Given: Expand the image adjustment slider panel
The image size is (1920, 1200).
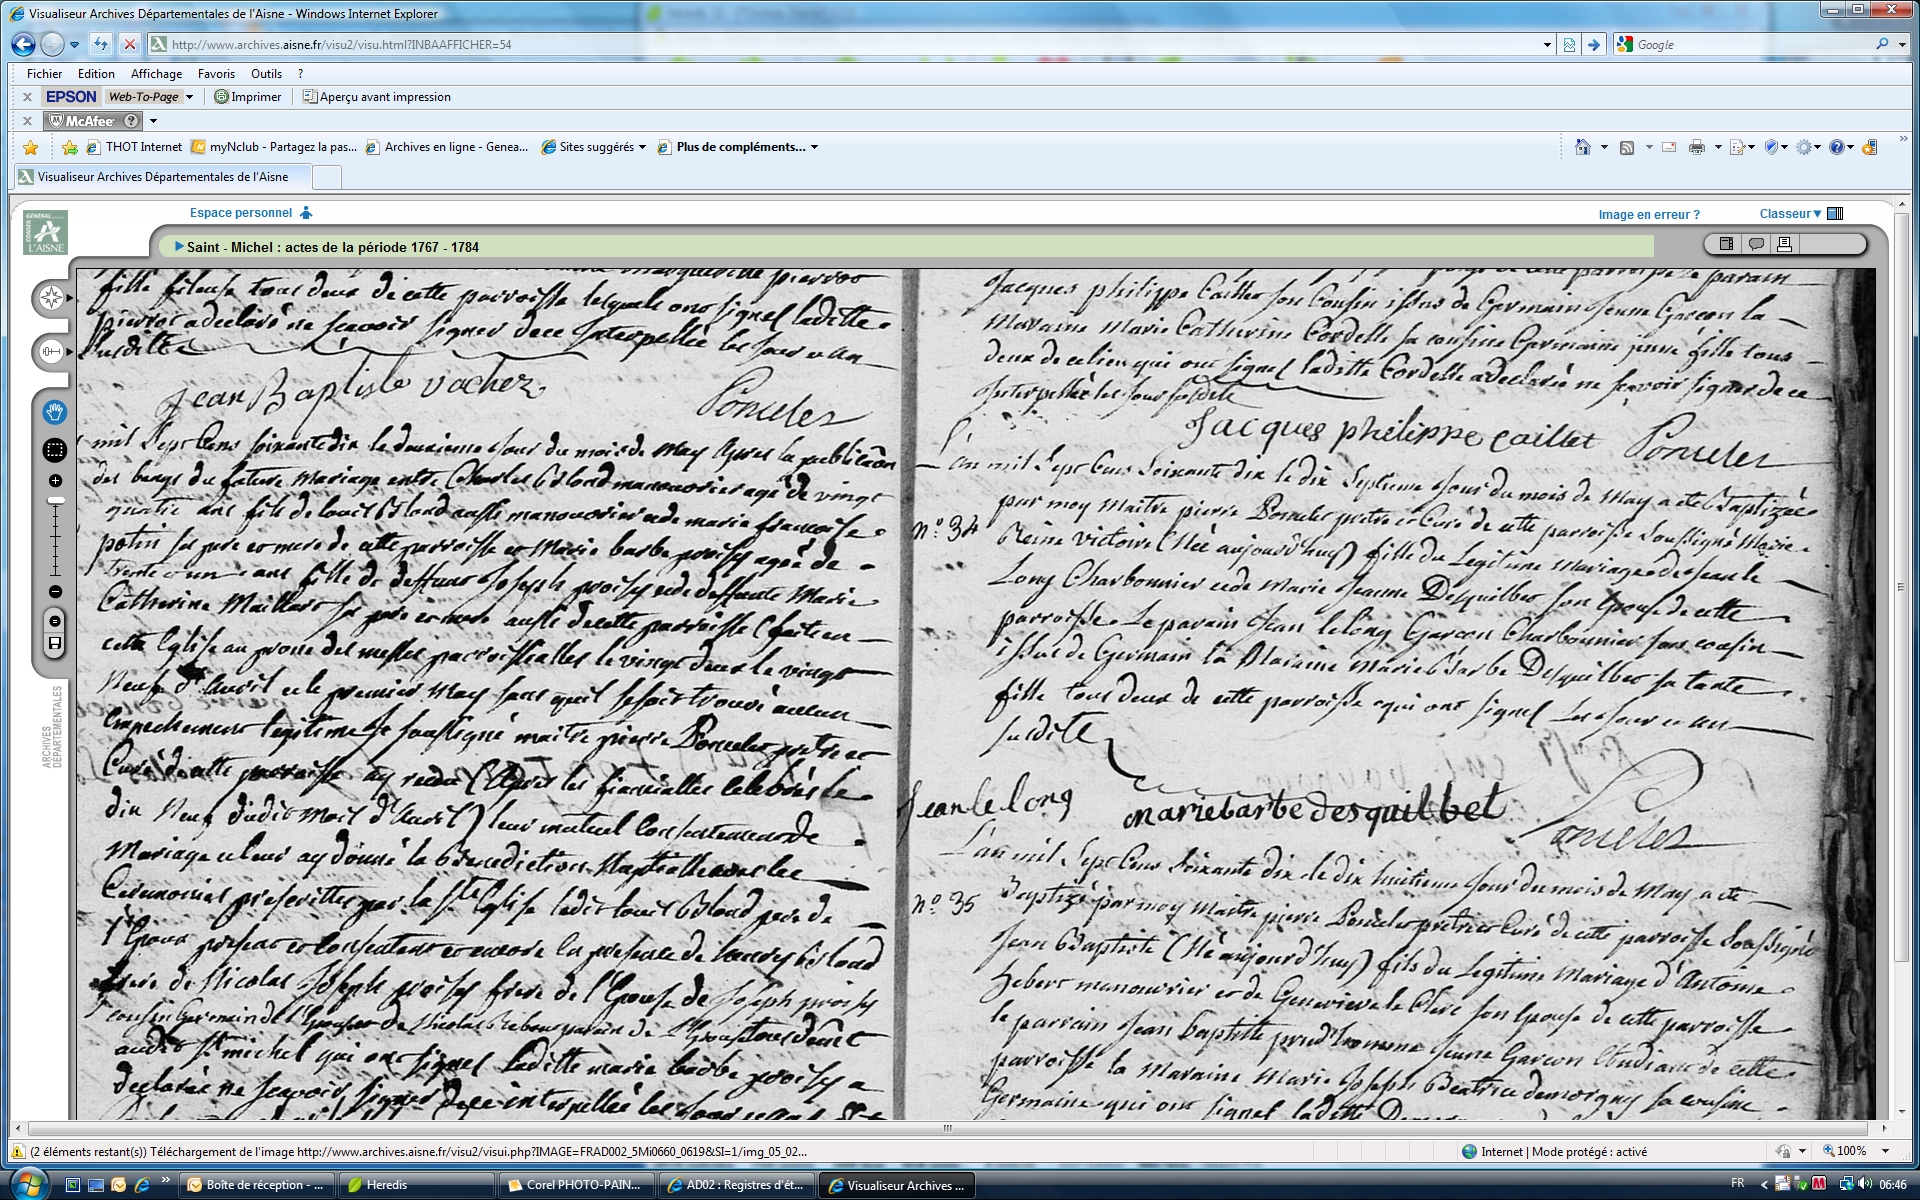Looking at the screenshot, I should 51,351.
